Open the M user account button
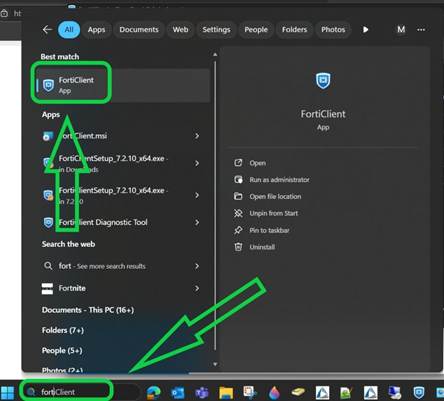444x401 pixels. point(401,30)
